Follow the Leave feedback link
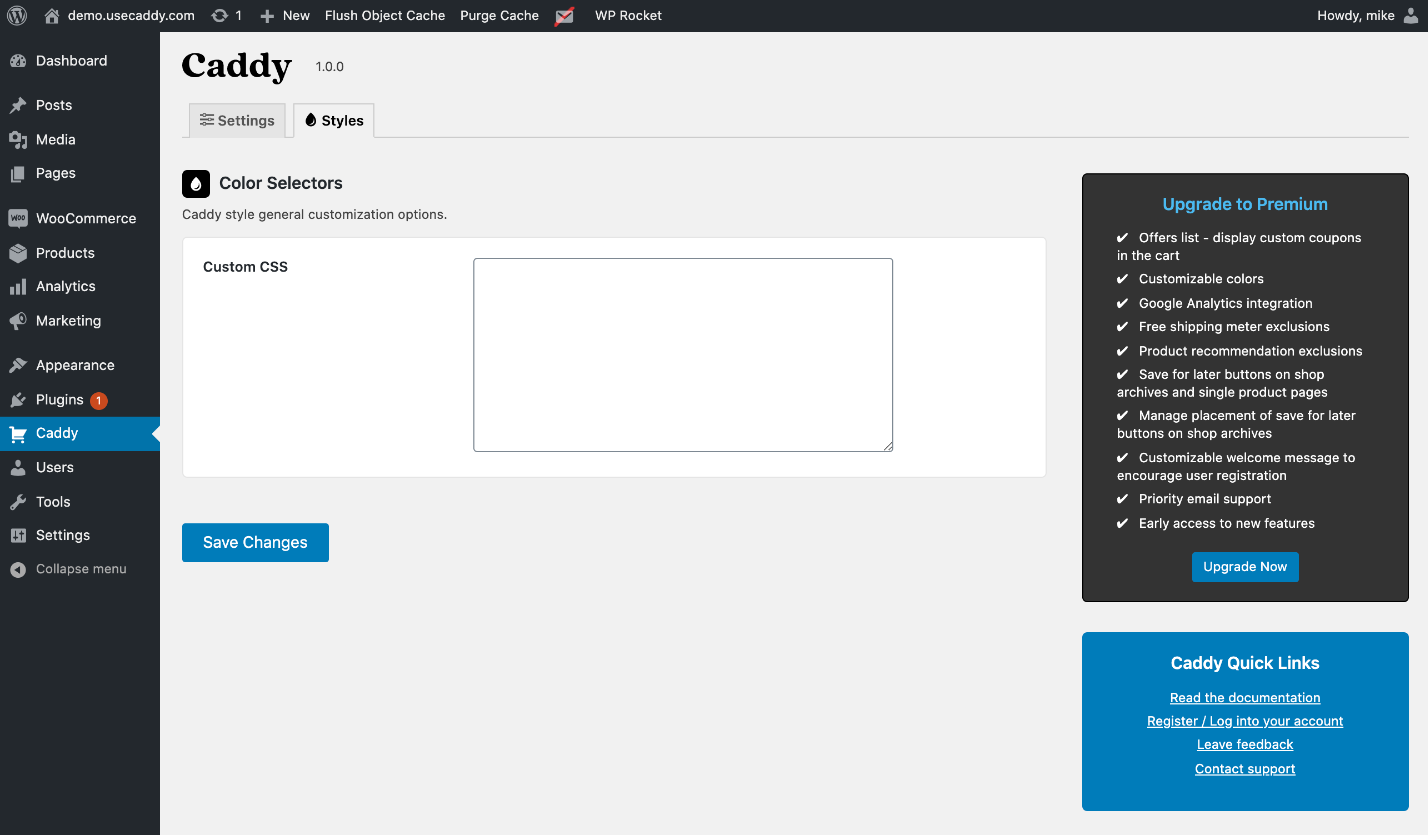The width and height of the screenshot is (1428, 835). pyautogui.click(x=1245, y=745)
